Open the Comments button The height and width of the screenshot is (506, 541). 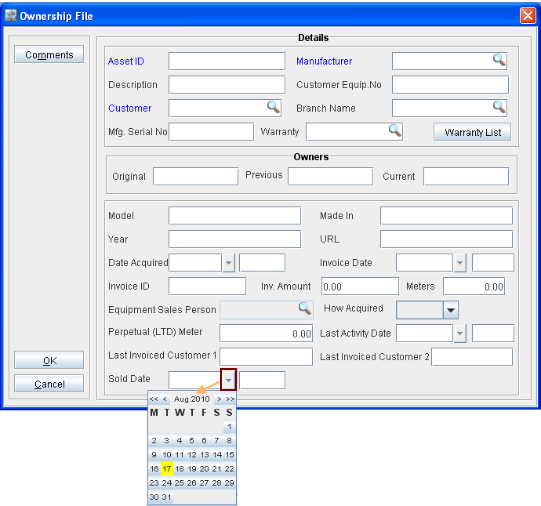pos(49,54)
